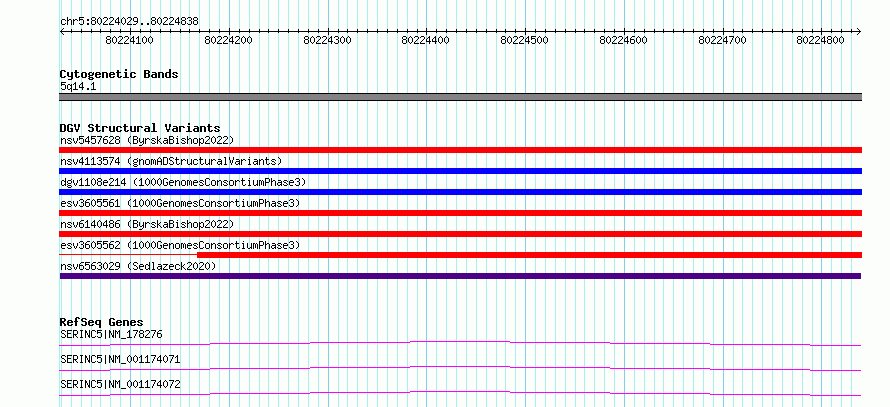
Task: Click the blue bar for nsv4113574
Action: click(x=461, y=171)
